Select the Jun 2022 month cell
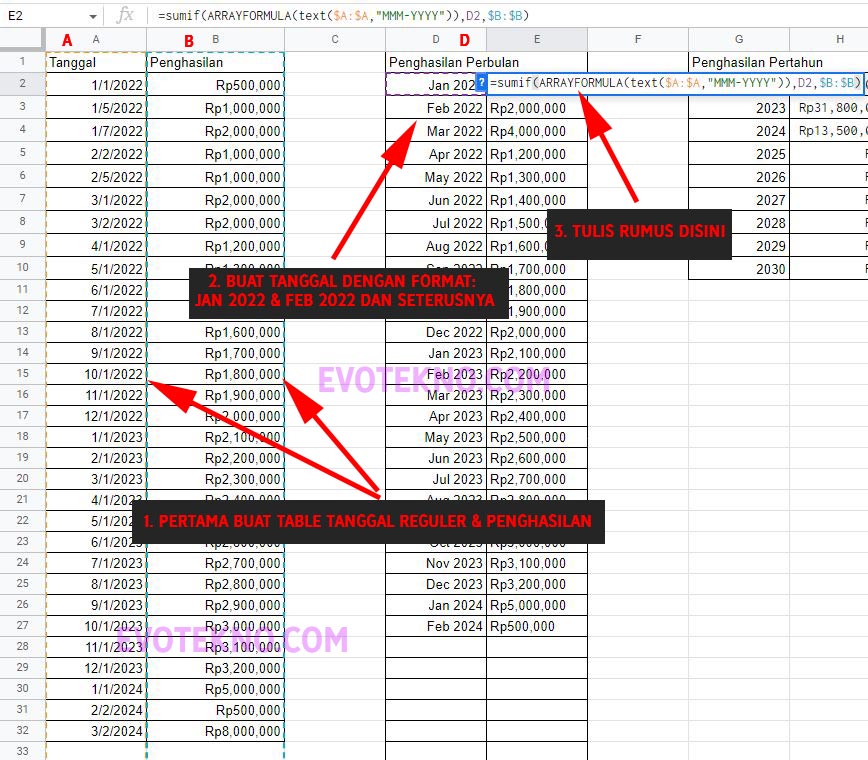Screen dimensions: 868x760 436,200
